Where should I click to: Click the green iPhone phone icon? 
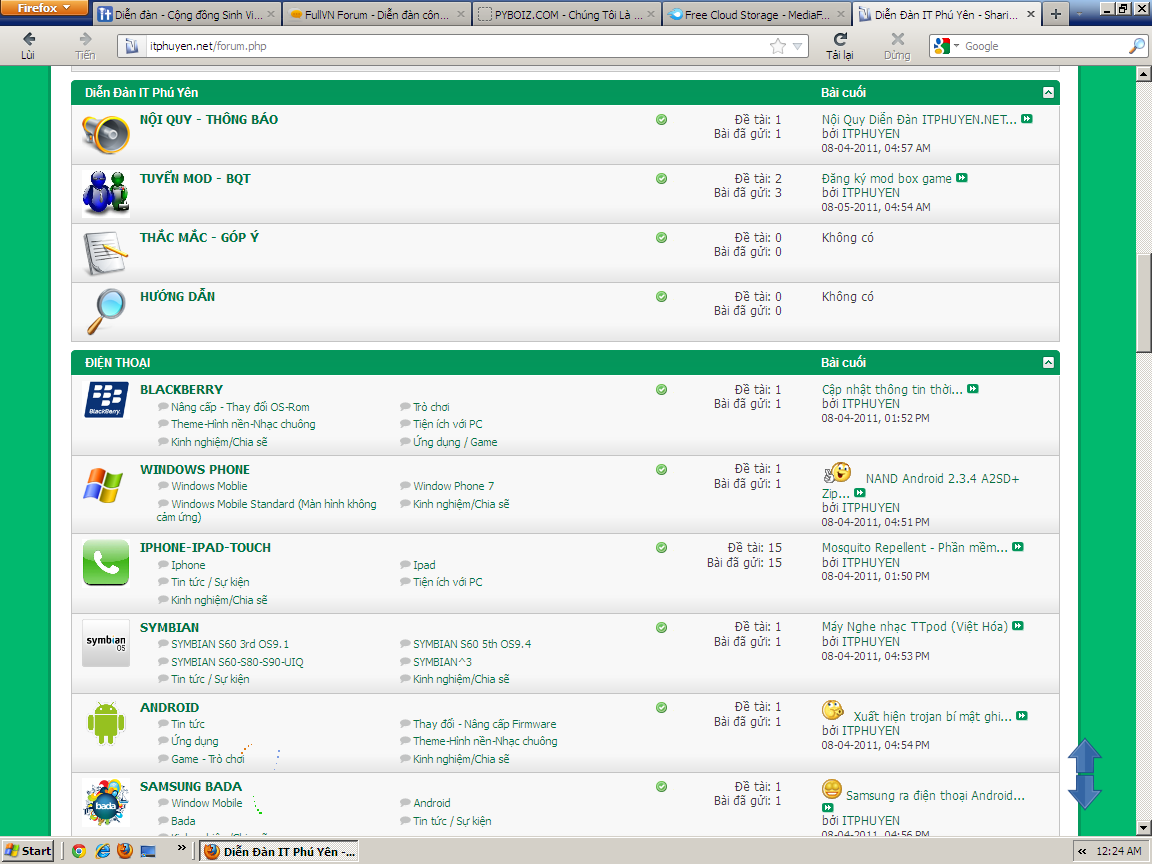pyautogui.click(x=106, y=563)
